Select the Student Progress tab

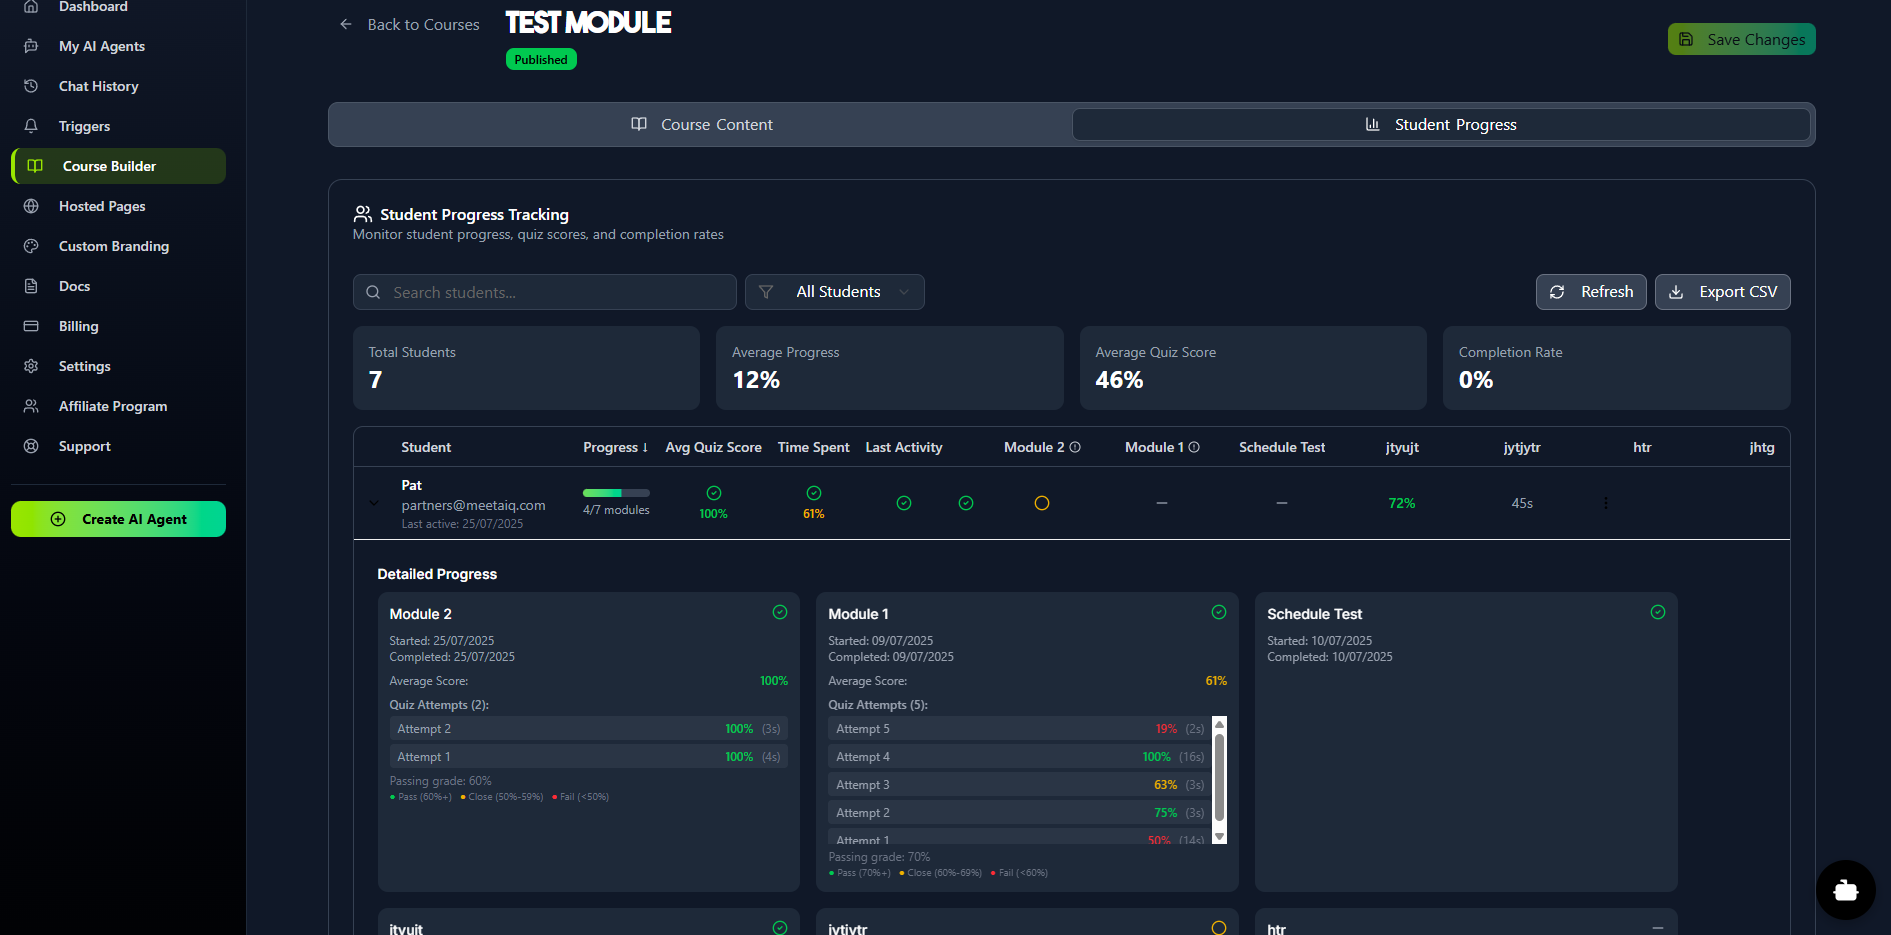(x=1440, y=125)
